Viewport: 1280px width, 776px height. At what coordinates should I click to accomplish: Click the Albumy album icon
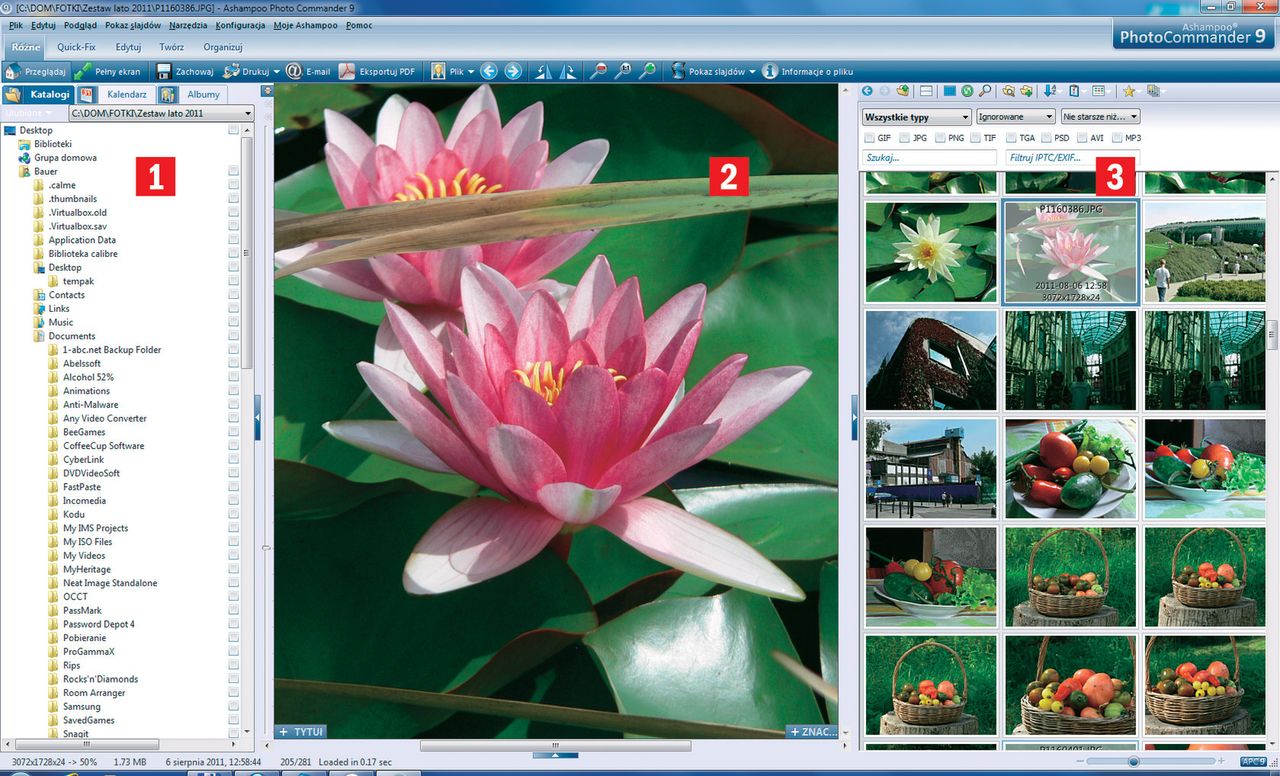pos(167,94)
